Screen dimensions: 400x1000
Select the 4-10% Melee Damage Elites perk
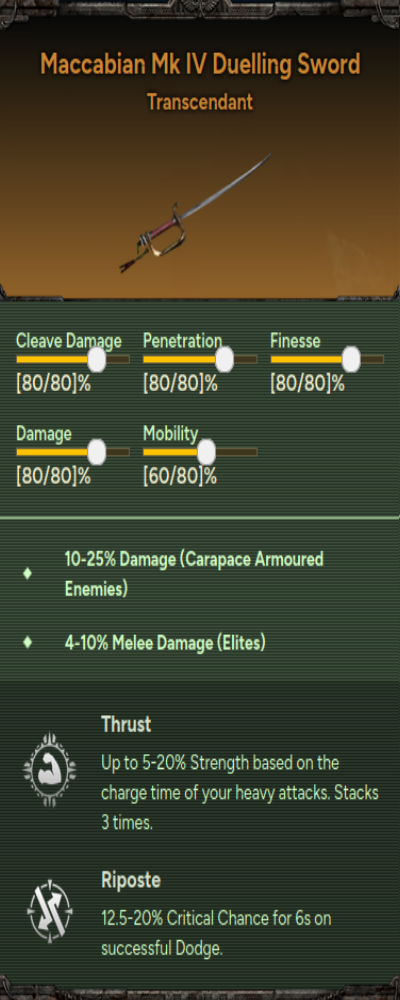[165, 643]
